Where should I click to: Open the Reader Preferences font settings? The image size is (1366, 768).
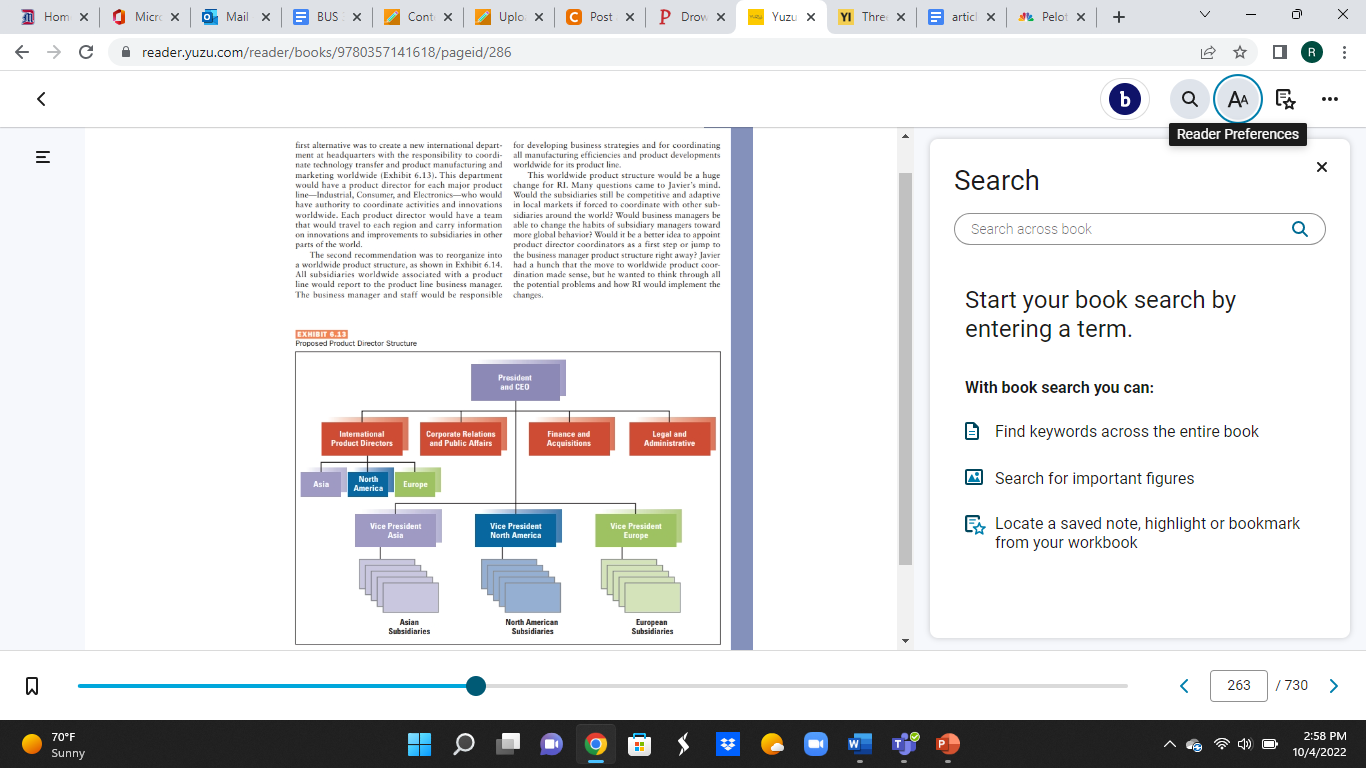(1238, 99)
